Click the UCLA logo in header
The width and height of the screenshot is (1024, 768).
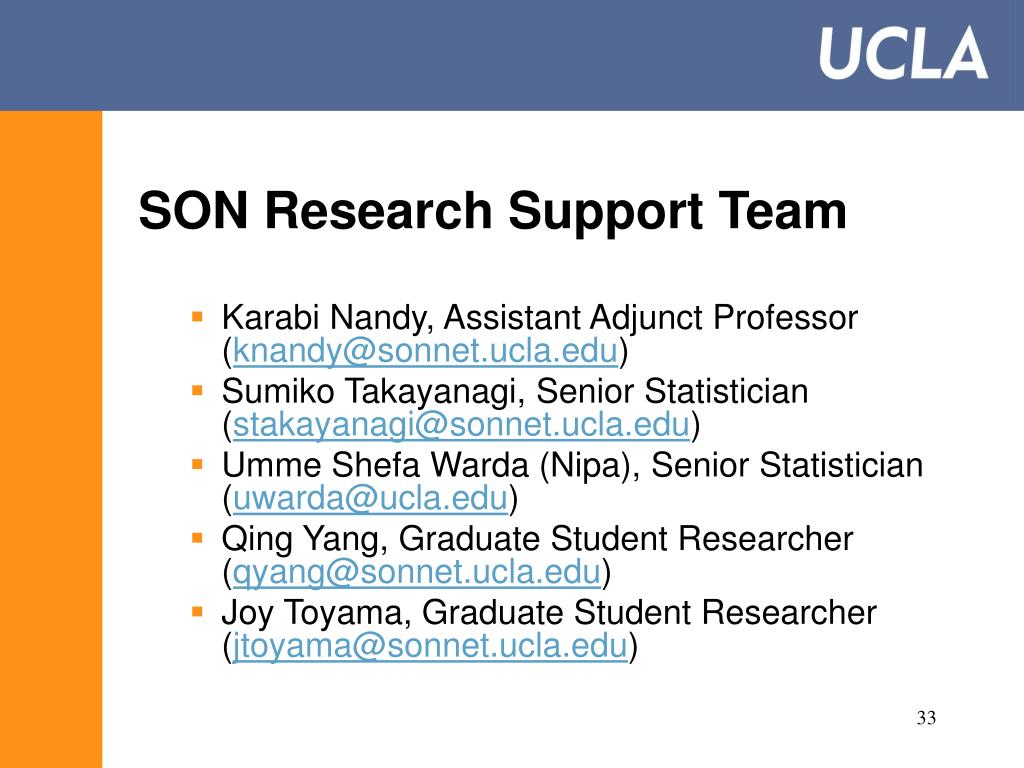tap(903, 54)
